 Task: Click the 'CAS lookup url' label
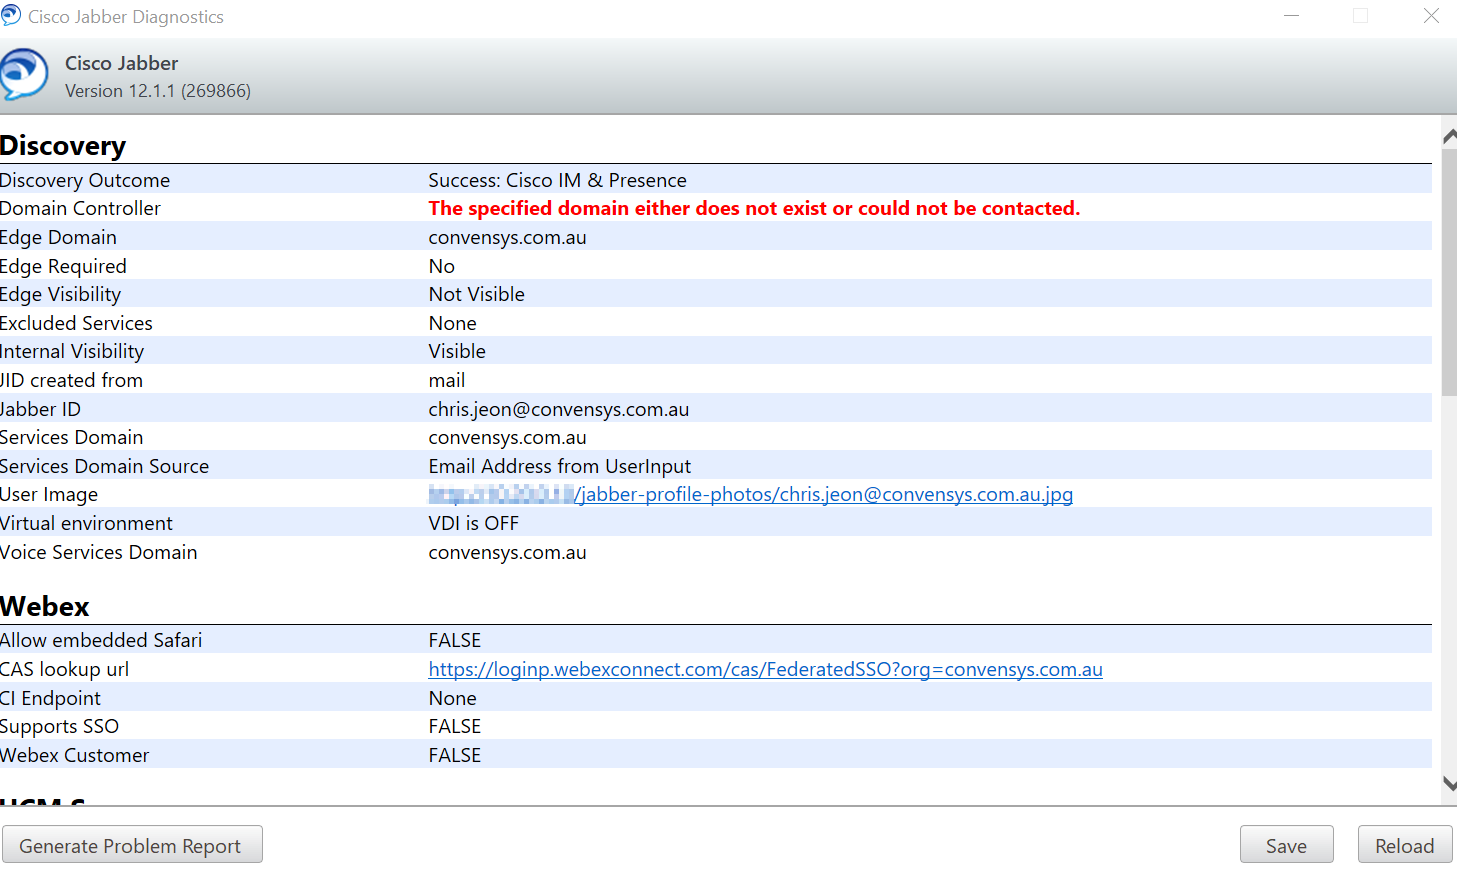click(x=64, y=669)
